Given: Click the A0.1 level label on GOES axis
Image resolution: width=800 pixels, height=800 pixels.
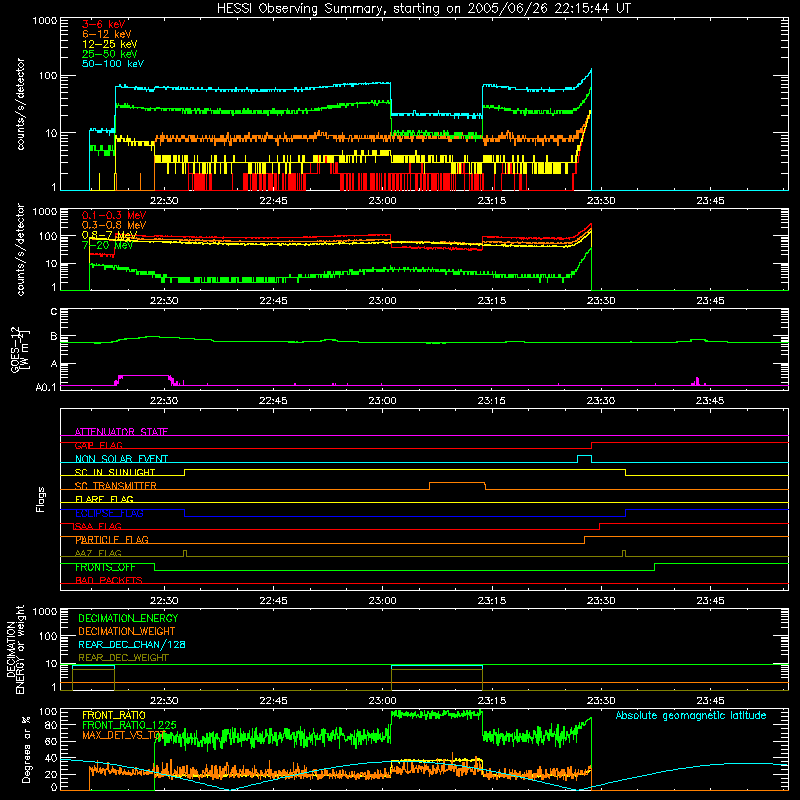Looking at the screenshot, I should click(45, 388).
